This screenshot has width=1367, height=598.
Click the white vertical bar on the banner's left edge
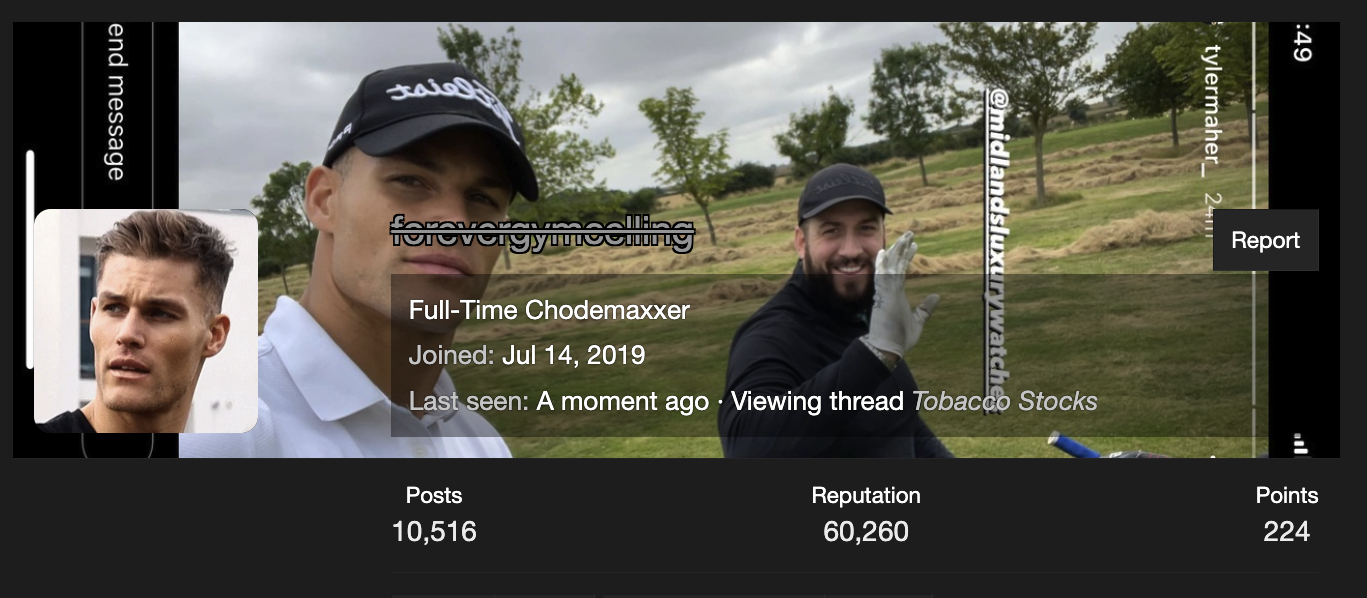point(30,260)
